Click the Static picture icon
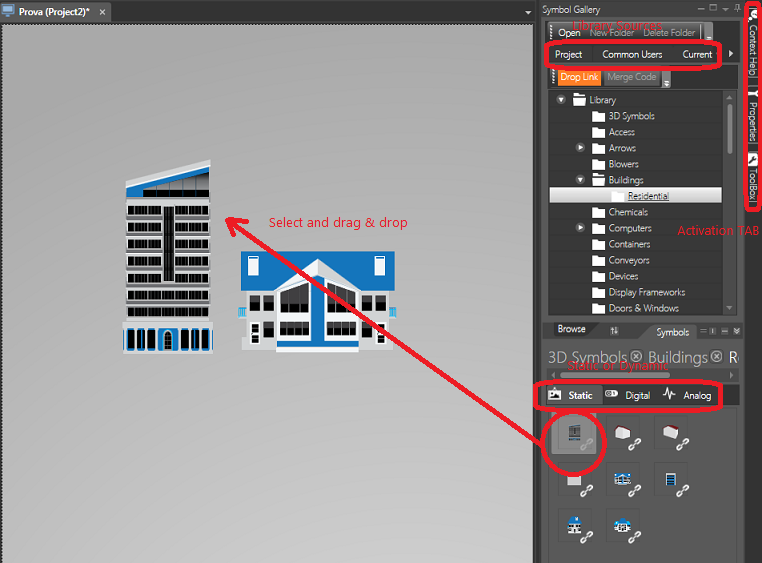762x563 pixels. (x=554, y=394)
